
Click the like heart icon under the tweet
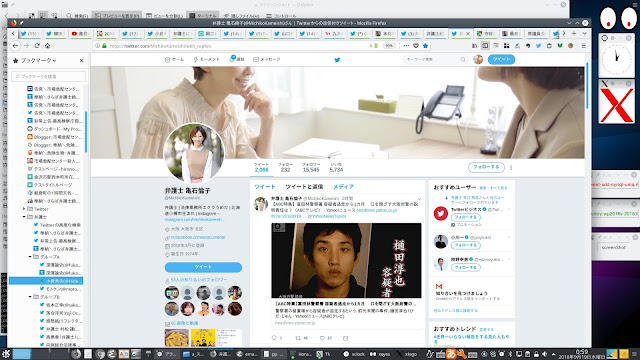[322, 338]
